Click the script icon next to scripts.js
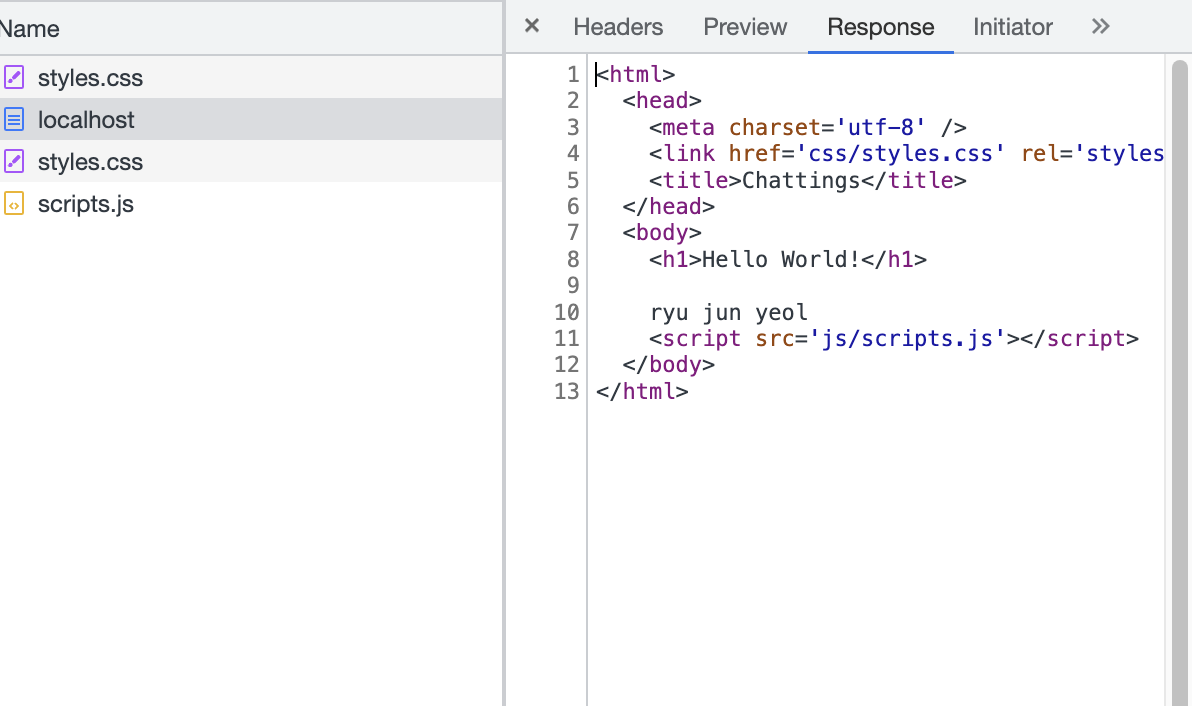 [14, 204]
